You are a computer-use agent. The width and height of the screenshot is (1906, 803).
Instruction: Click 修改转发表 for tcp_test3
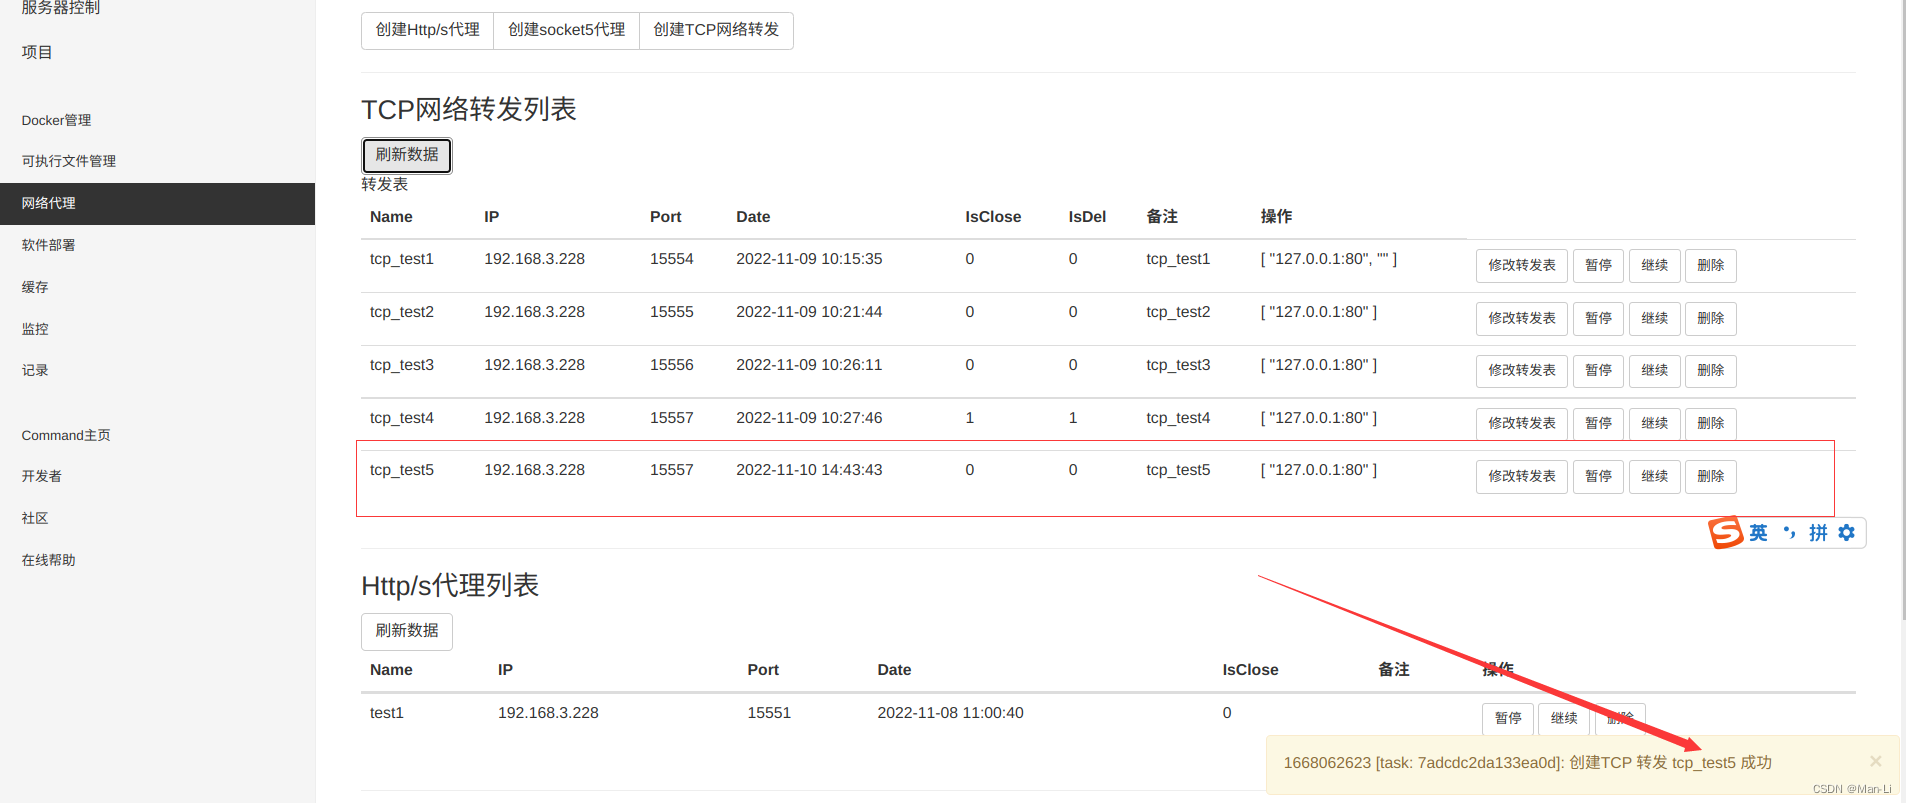click(1522, 371)
